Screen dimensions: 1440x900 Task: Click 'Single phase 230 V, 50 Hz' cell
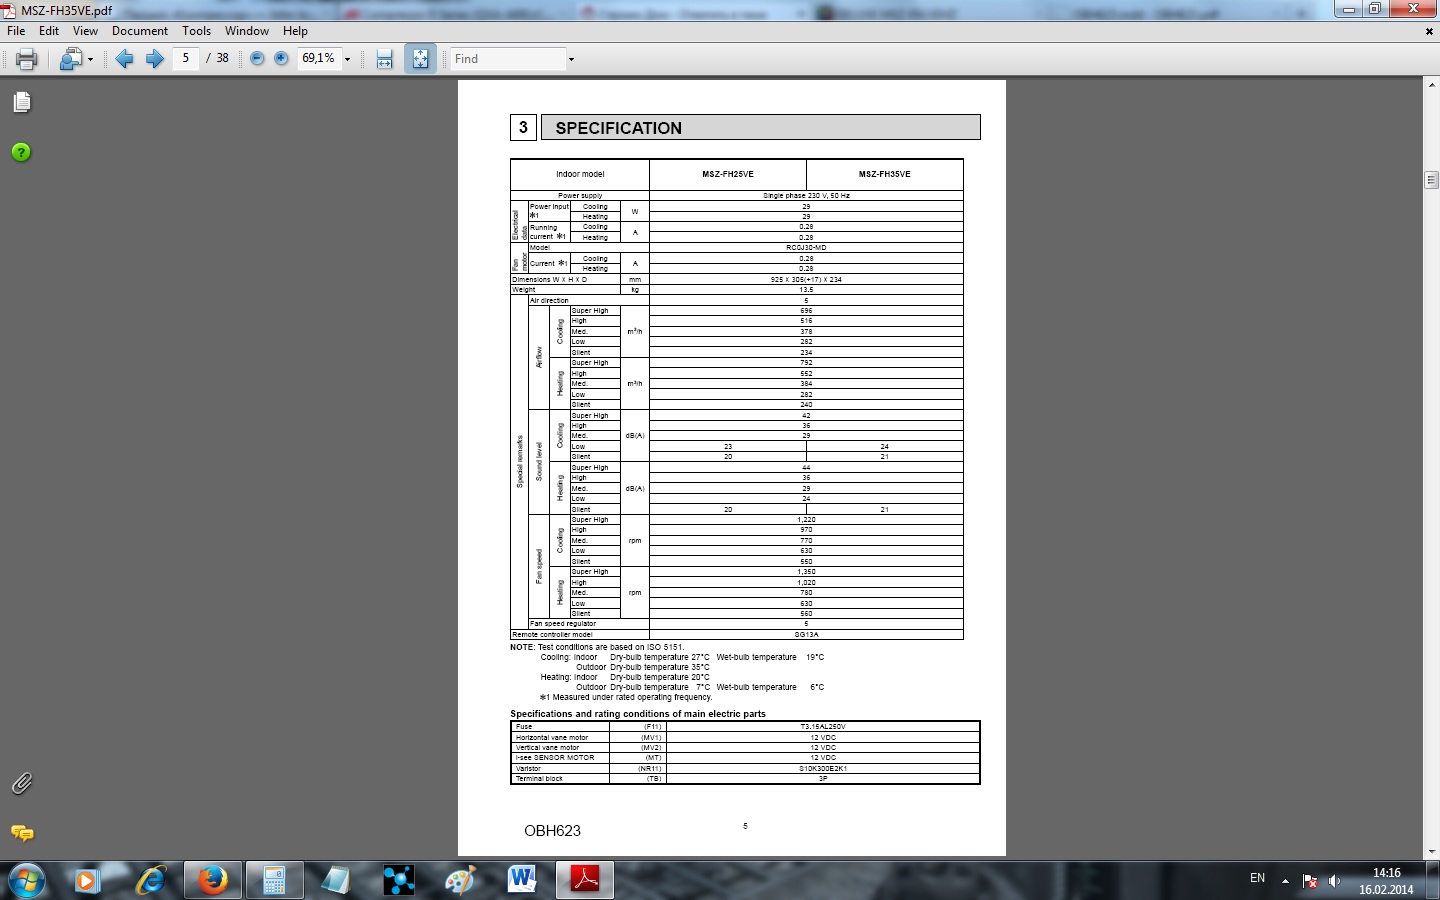coord(806,196)
